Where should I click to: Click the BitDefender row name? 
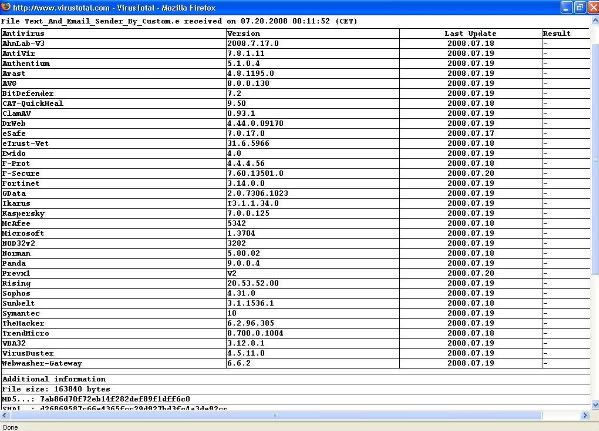(28, 93)
